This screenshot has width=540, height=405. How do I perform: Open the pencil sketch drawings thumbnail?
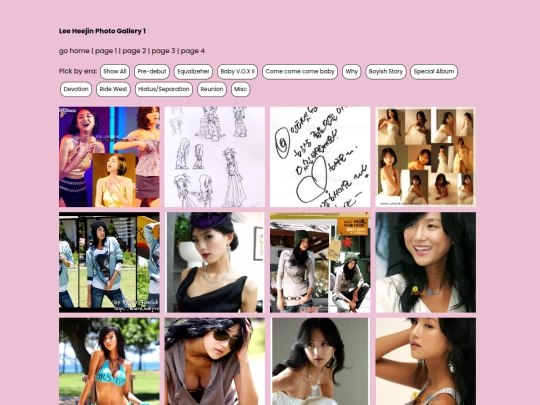(x=215, y=157)
